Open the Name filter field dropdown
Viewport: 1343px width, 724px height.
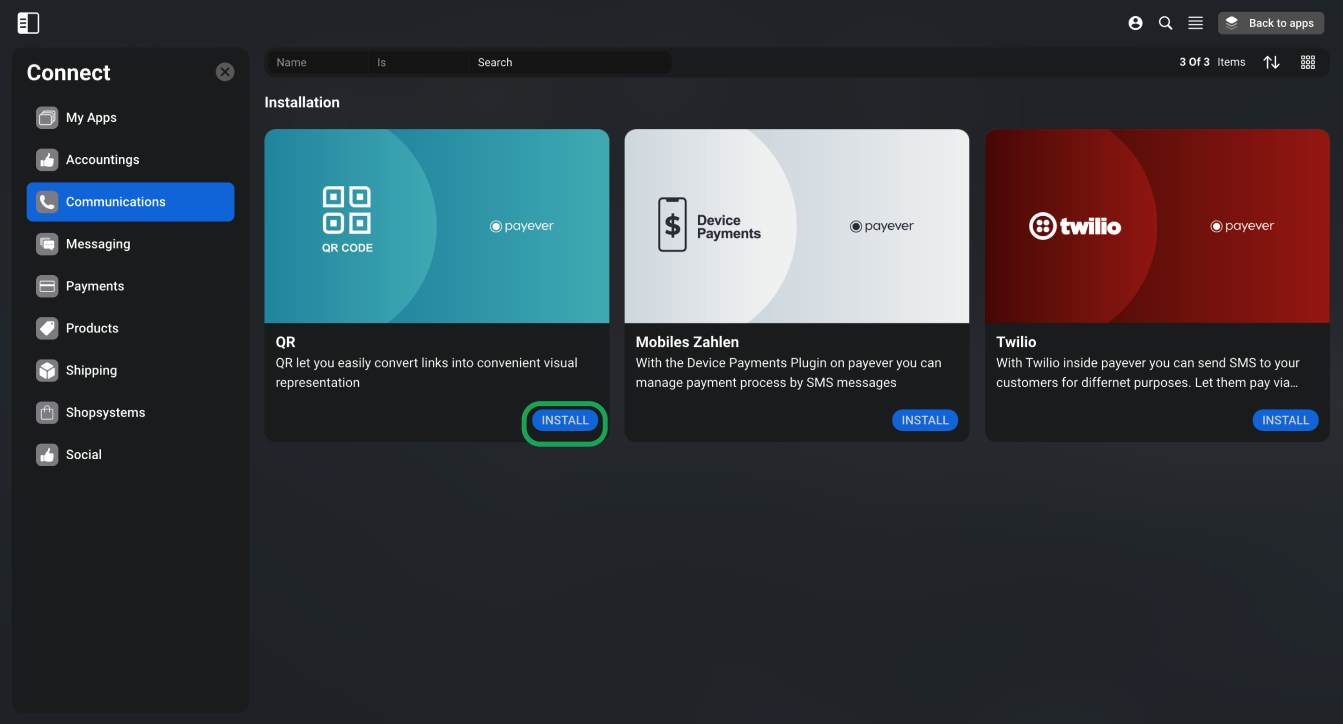[318, 62]
